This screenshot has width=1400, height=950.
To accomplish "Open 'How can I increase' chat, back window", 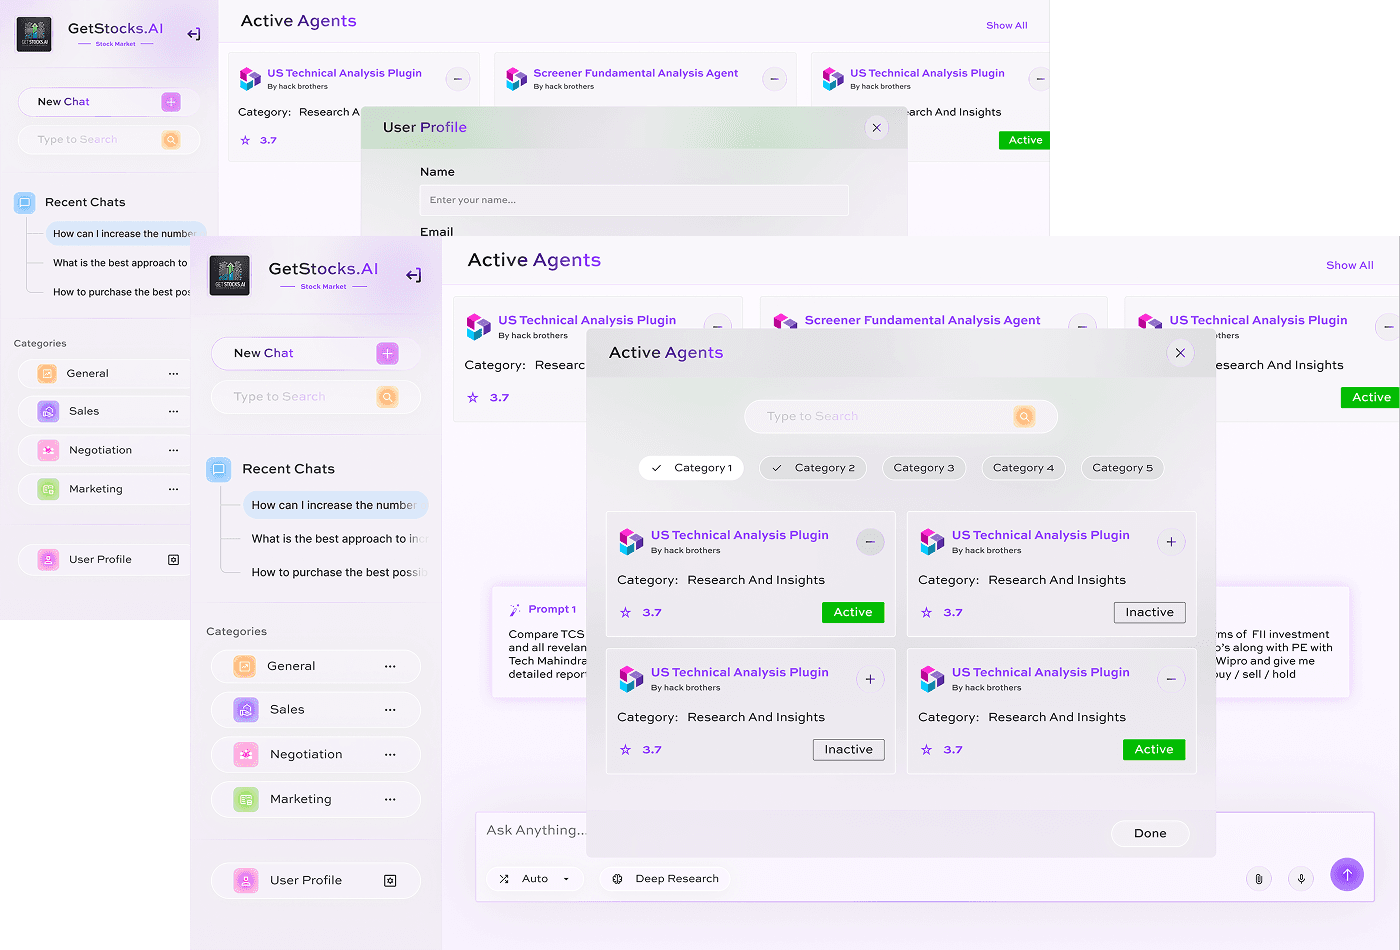I will [126, 234].
